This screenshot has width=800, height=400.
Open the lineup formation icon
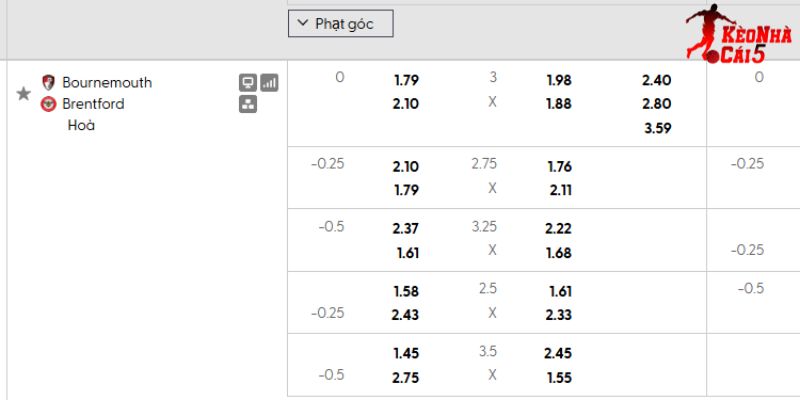tap(248, 104)
